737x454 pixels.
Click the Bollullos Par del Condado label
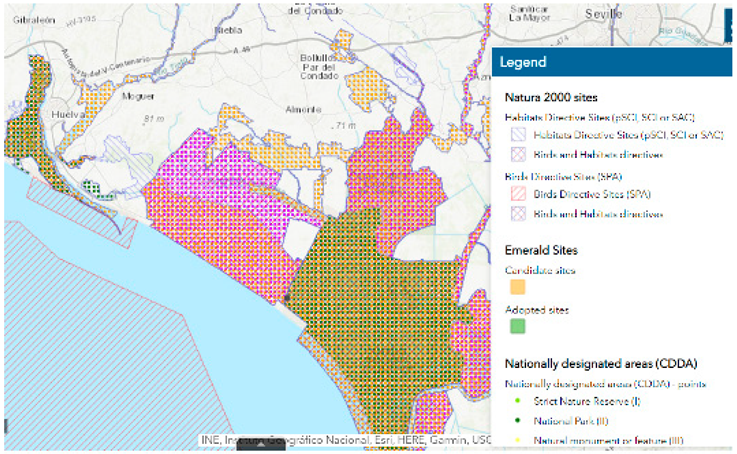[x=319, y=67]
